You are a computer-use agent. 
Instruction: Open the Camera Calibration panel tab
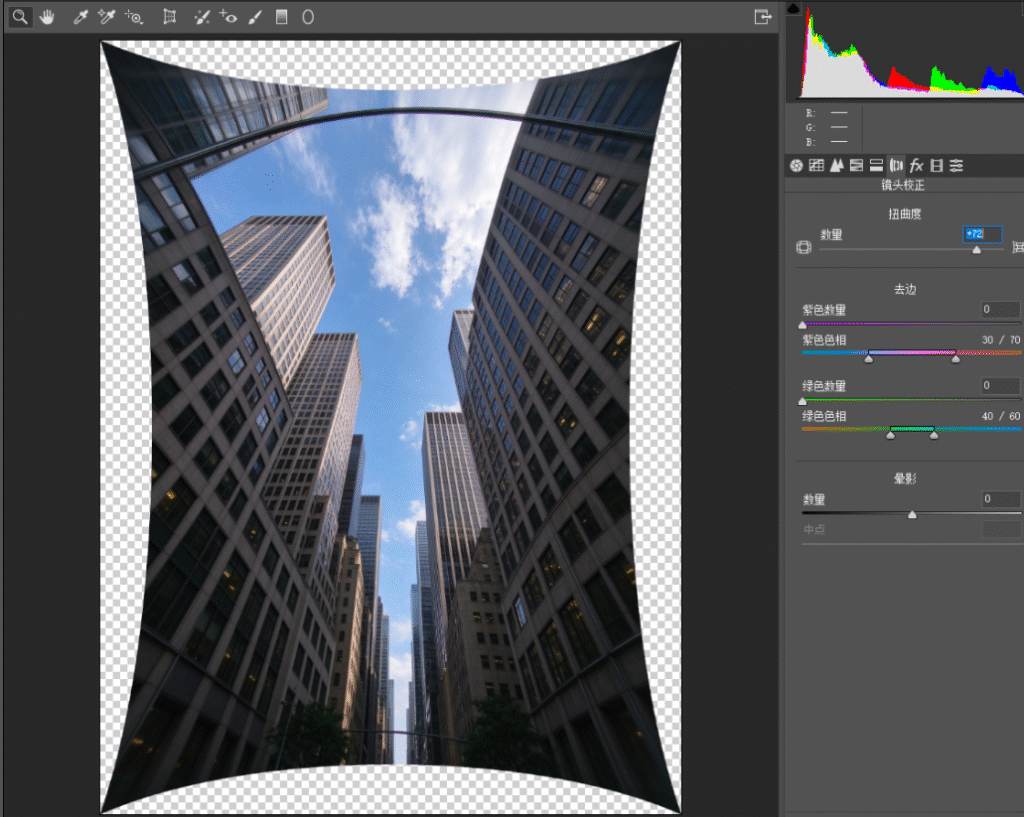point(936,166)
